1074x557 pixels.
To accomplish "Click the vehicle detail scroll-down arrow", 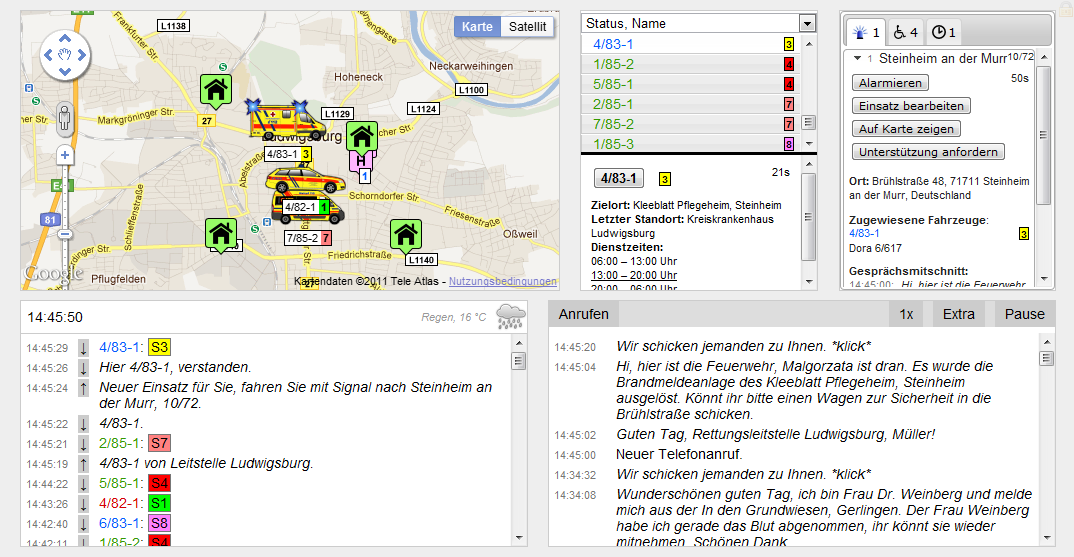I will 809,282.
